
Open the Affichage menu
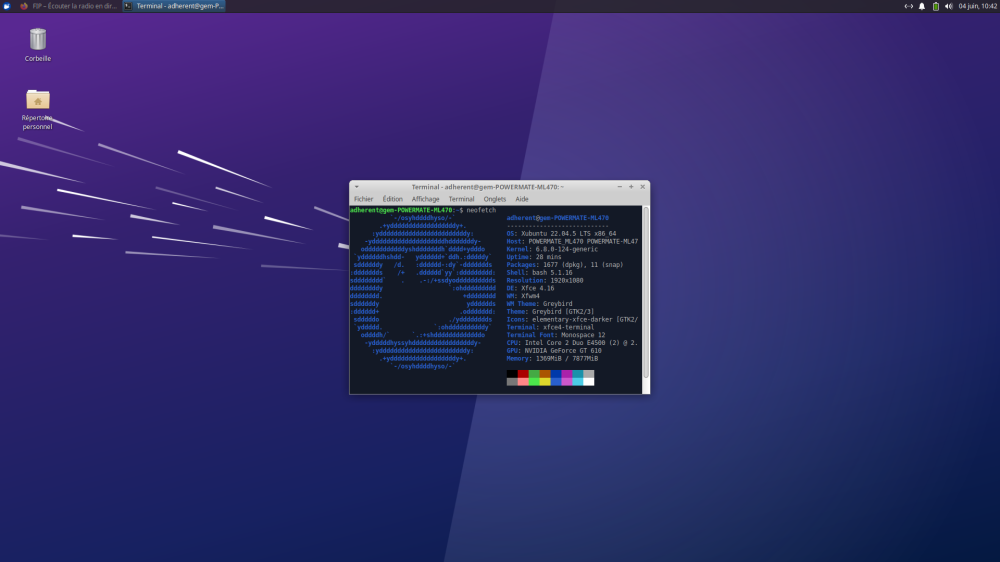click(425, 199)
